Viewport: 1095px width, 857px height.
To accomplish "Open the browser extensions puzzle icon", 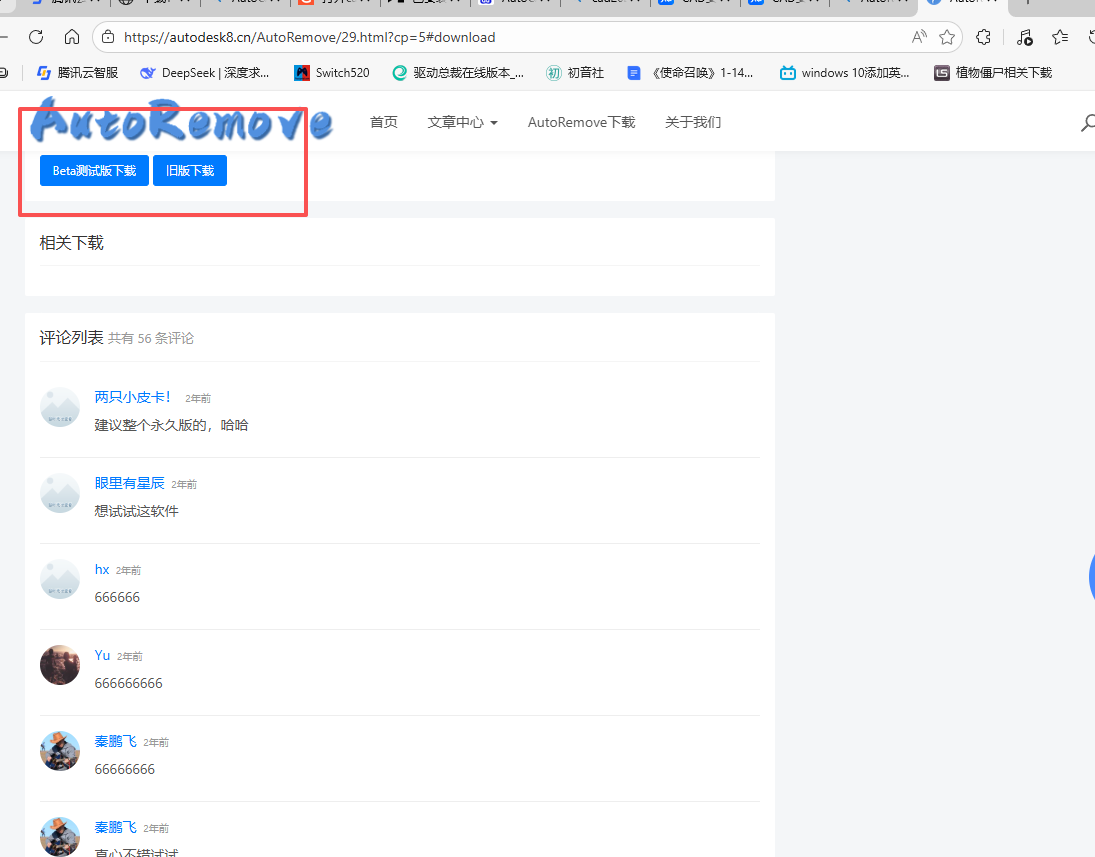I will pos(983,37).
